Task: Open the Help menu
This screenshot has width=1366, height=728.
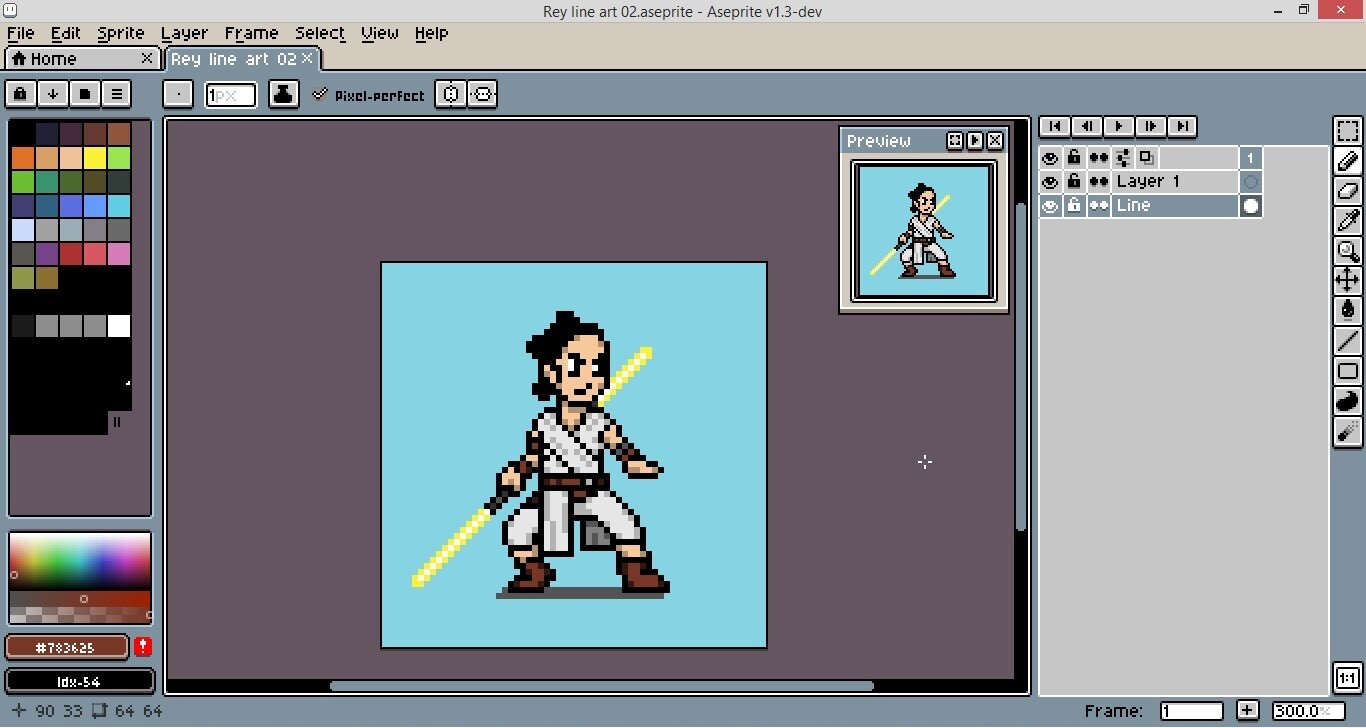Action: pyautogui.click(x=431, y=33)
